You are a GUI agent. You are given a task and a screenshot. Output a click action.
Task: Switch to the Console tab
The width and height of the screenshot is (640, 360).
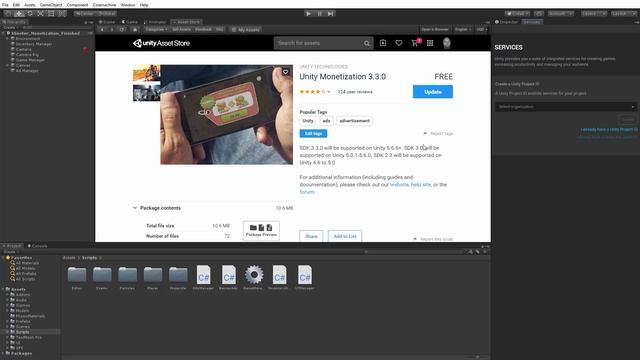(x=38, y=246)
